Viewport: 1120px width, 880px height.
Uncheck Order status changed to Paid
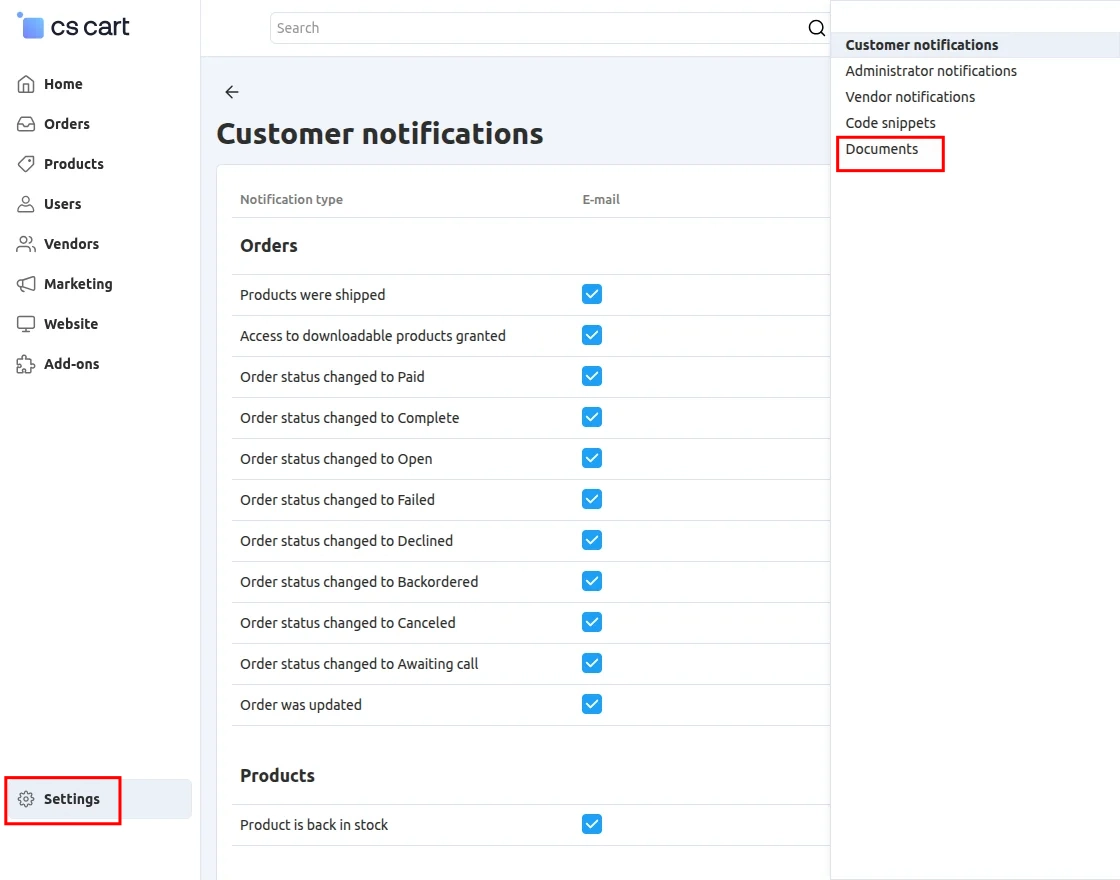coord(591,376)
